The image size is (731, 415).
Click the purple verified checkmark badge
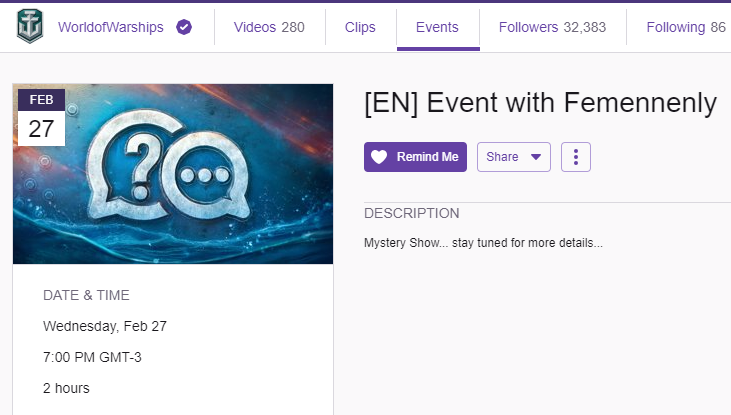[x=184, y=27]
